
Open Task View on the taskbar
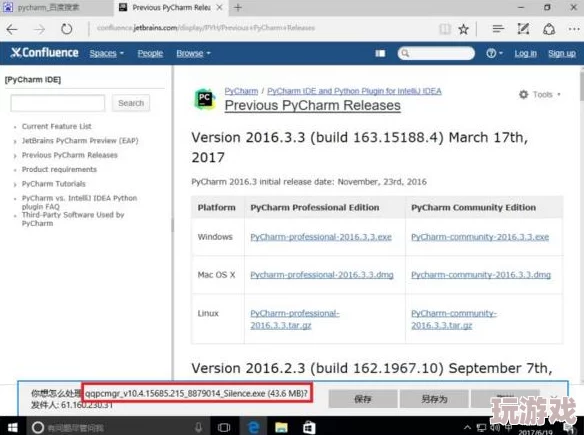223,427
